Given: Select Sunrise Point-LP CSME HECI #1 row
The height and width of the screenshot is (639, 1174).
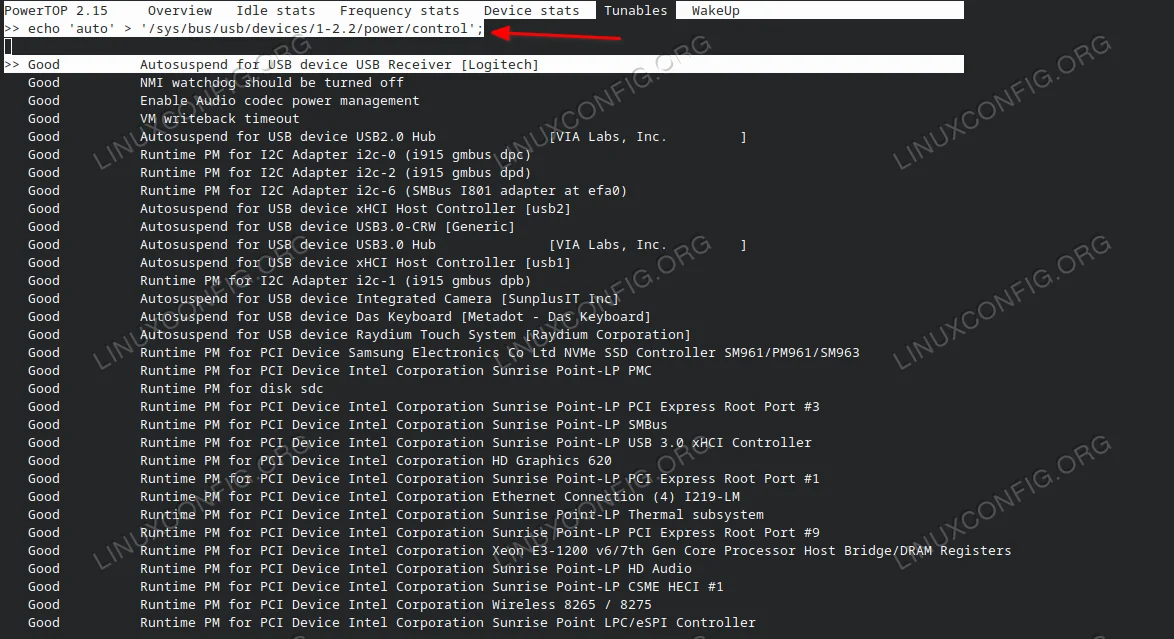Looking at the screenshot, I should click(375, 586).
